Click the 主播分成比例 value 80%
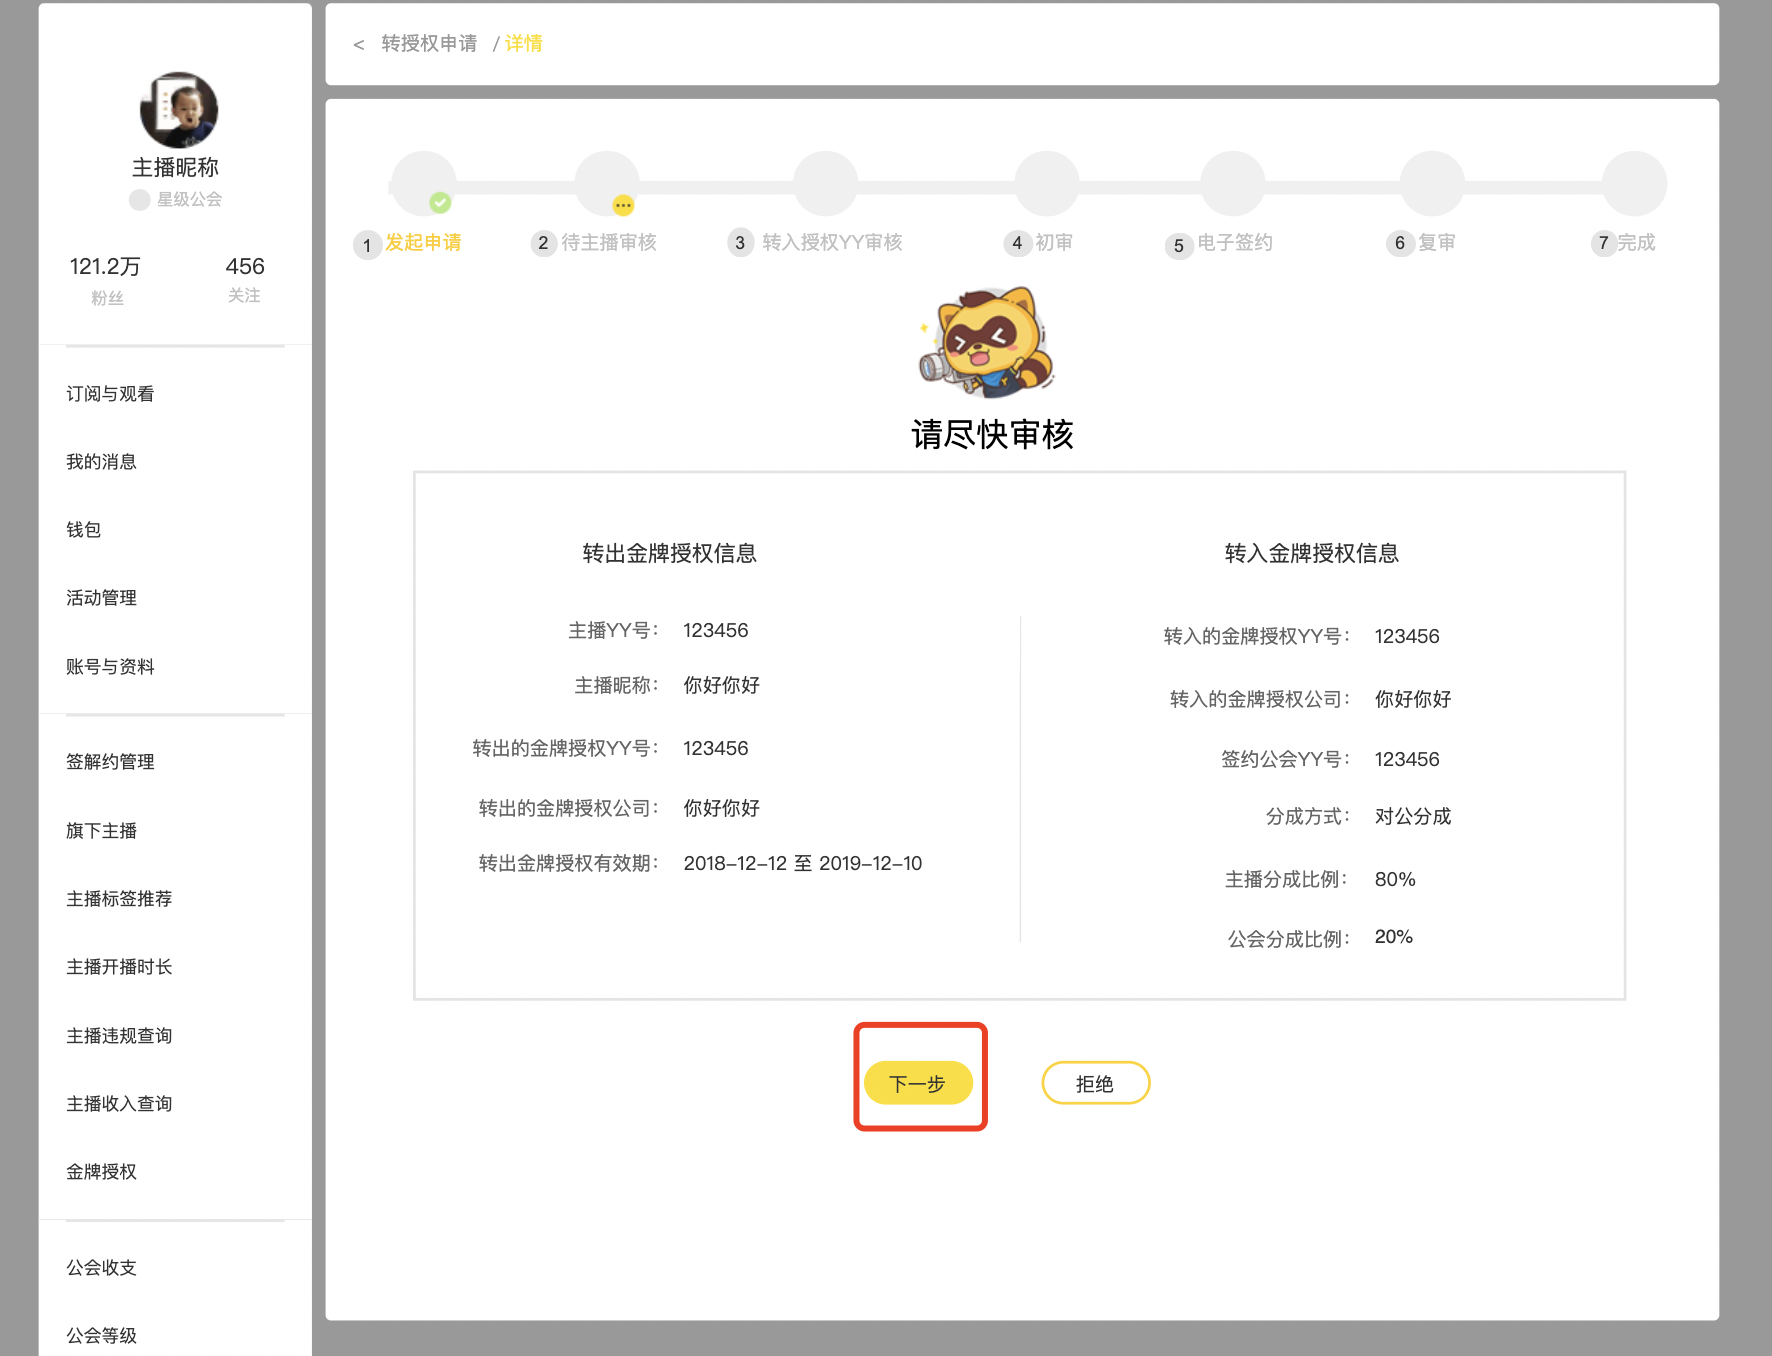Image resolution: width=1772 pixels, height=1356 pixels. [x=1395, y=879]
